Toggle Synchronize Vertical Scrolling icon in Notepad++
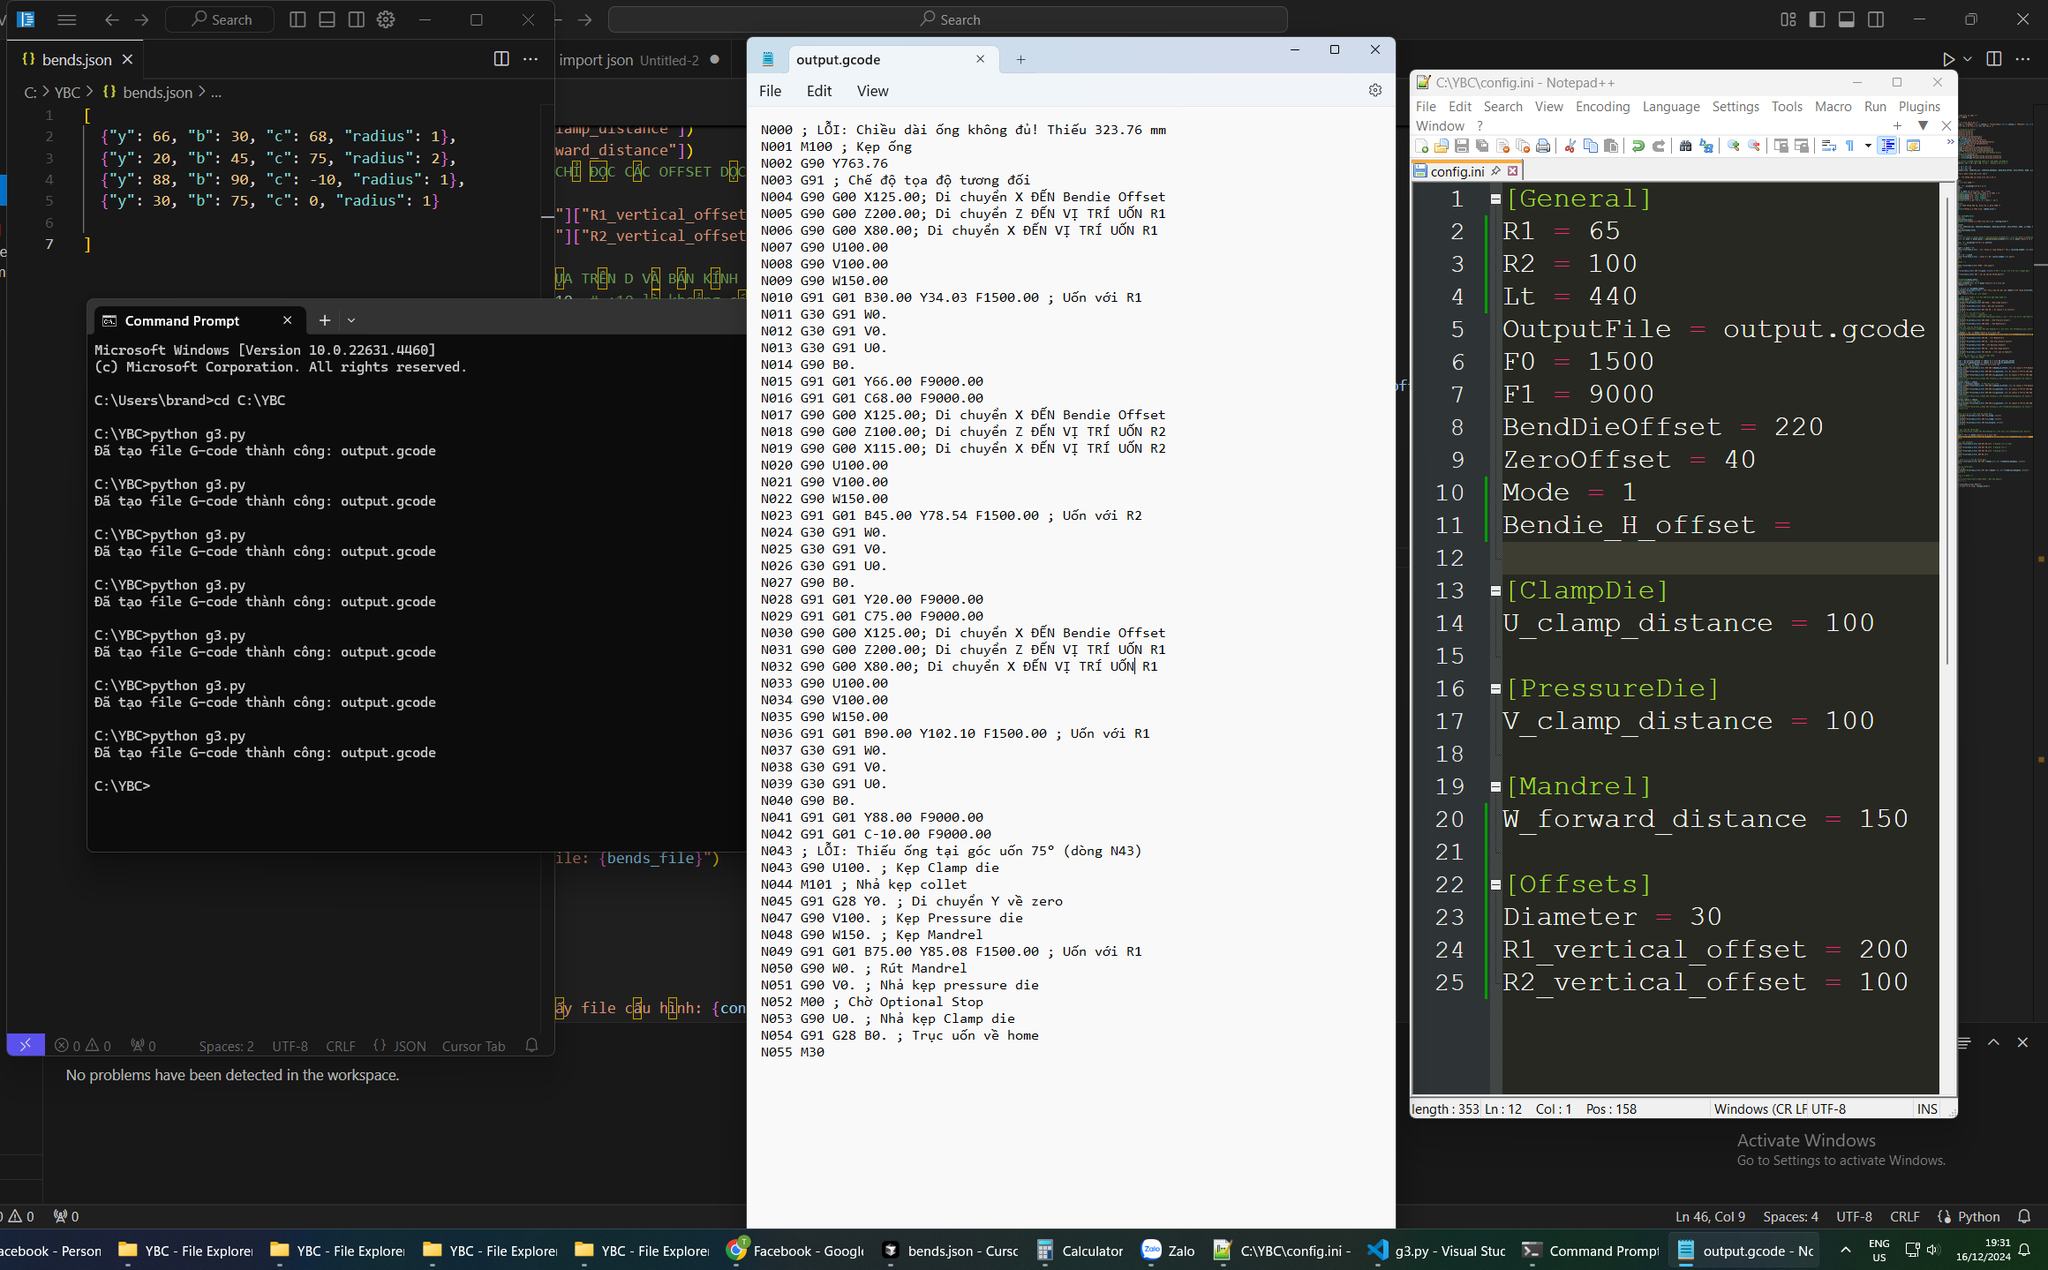 coord(1781,146)
